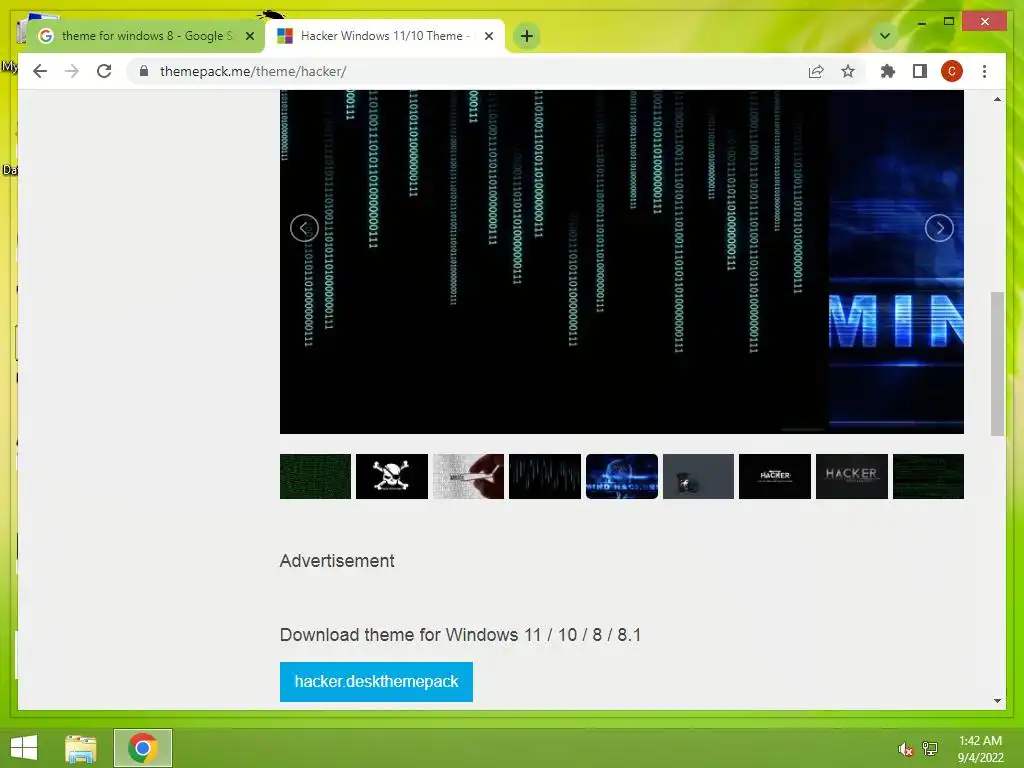
Task: Select the hand with paper thumbnail
Action: point(468,477)
